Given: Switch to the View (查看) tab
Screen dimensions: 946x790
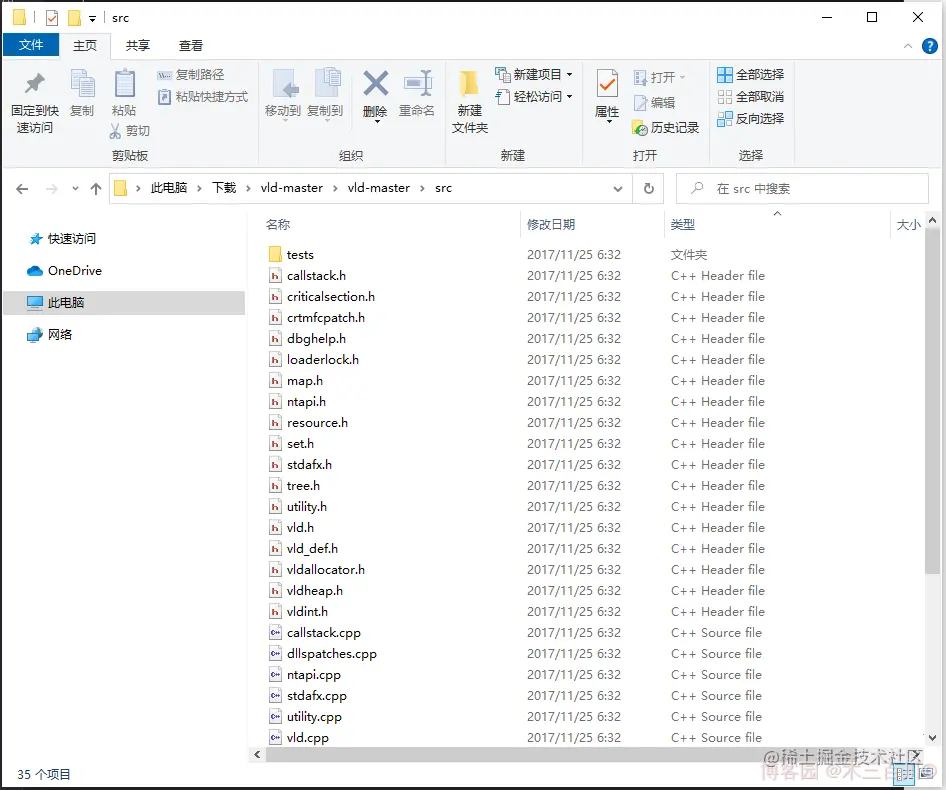Looking at the screenshot, I should tap(191, 45).
